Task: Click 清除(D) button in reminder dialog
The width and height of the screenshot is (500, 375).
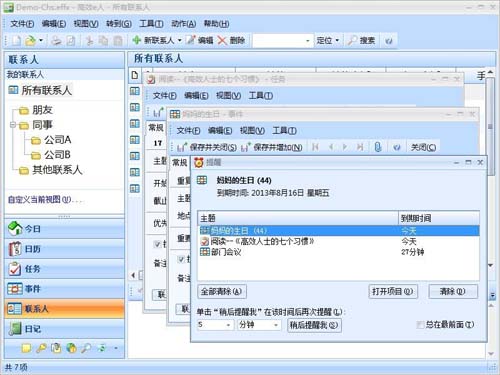Action: point(453,292)
